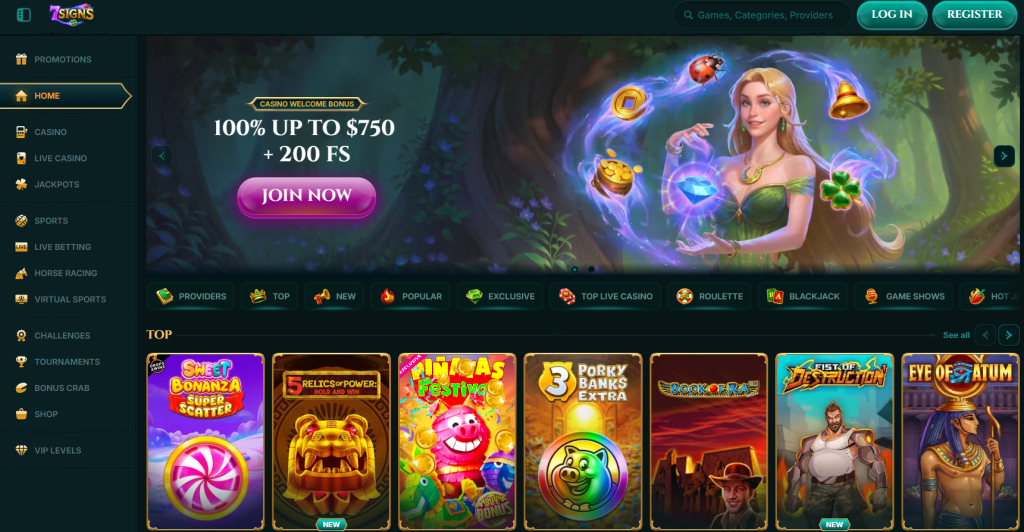
Task: Focus the games search field
Action: click(762, 15)
